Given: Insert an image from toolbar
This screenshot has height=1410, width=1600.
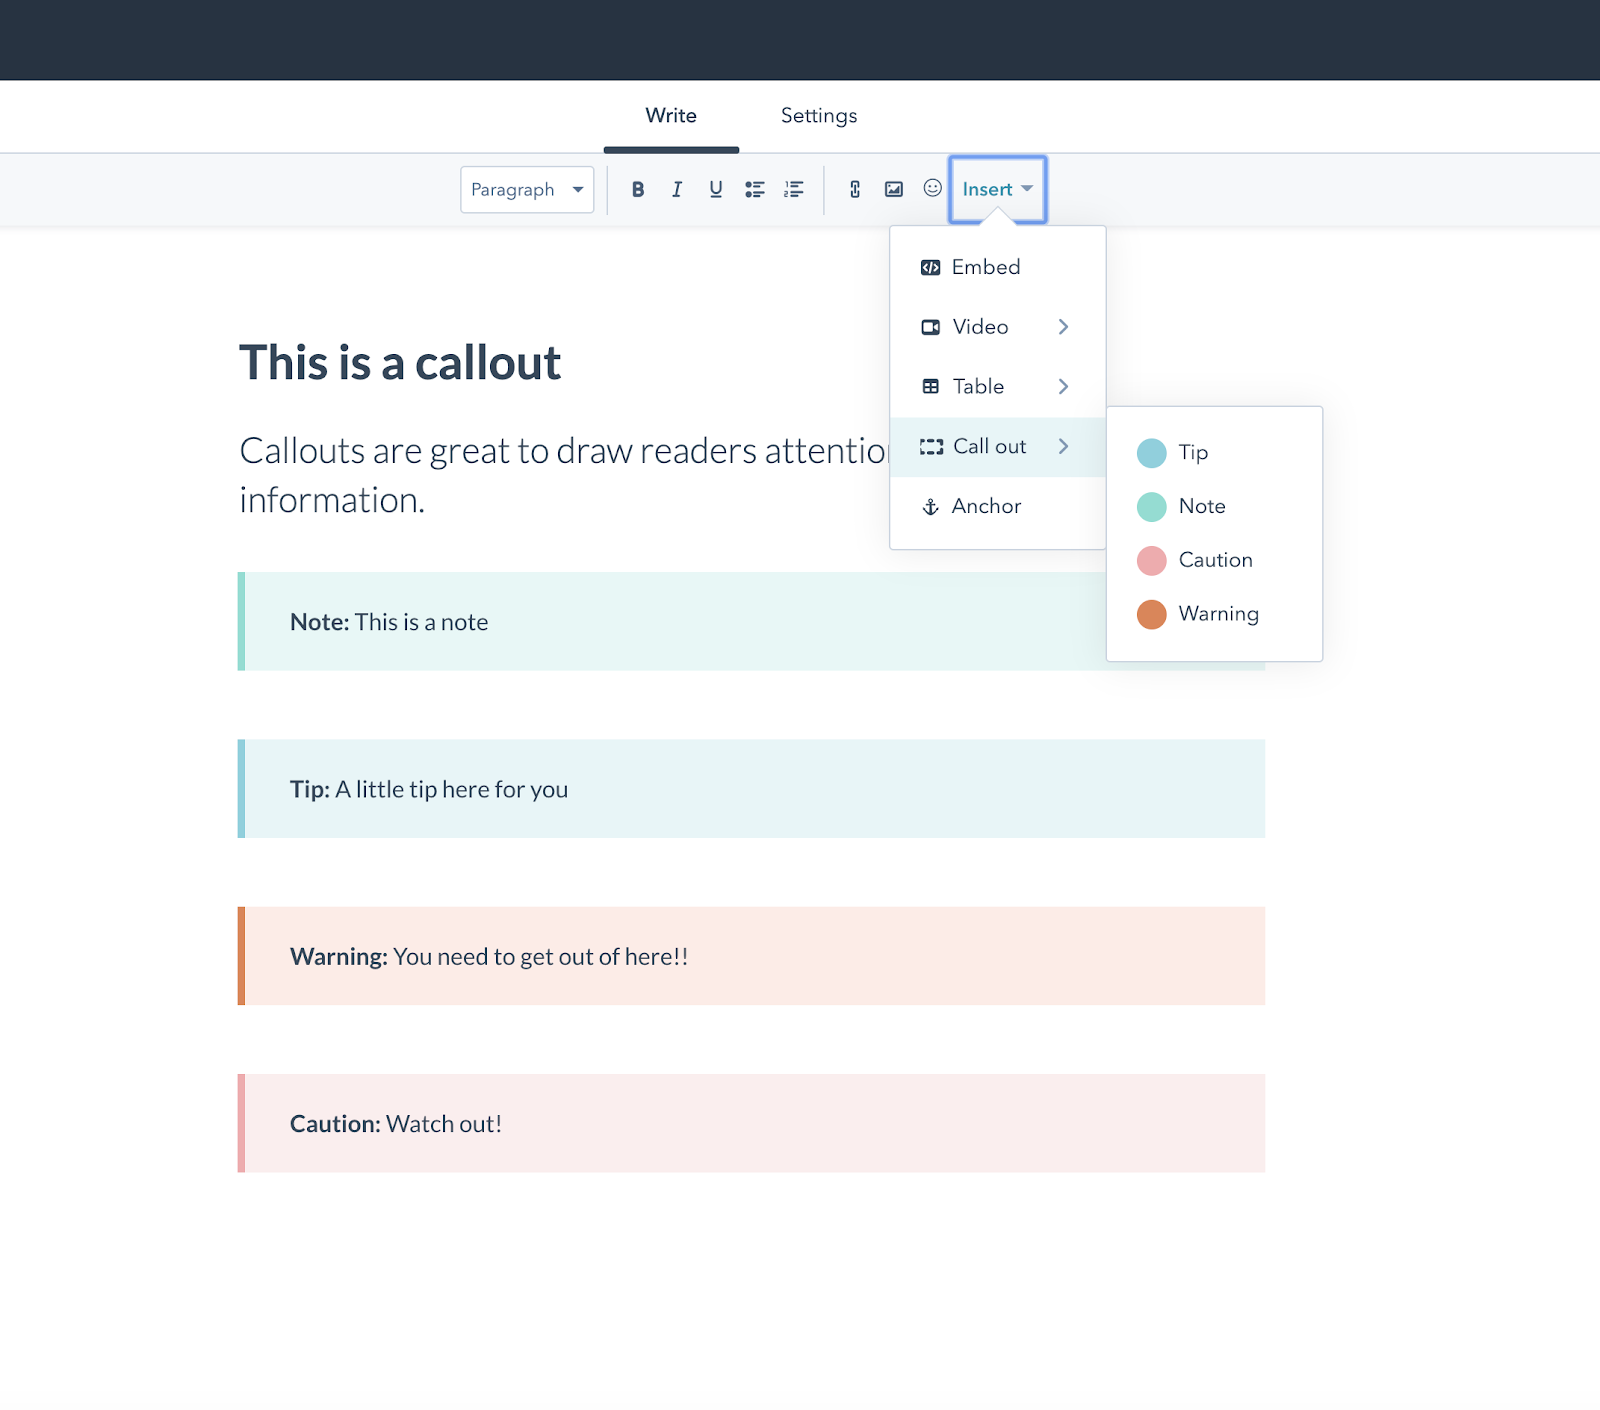Looking at the screenshot, I should point(894,189).
